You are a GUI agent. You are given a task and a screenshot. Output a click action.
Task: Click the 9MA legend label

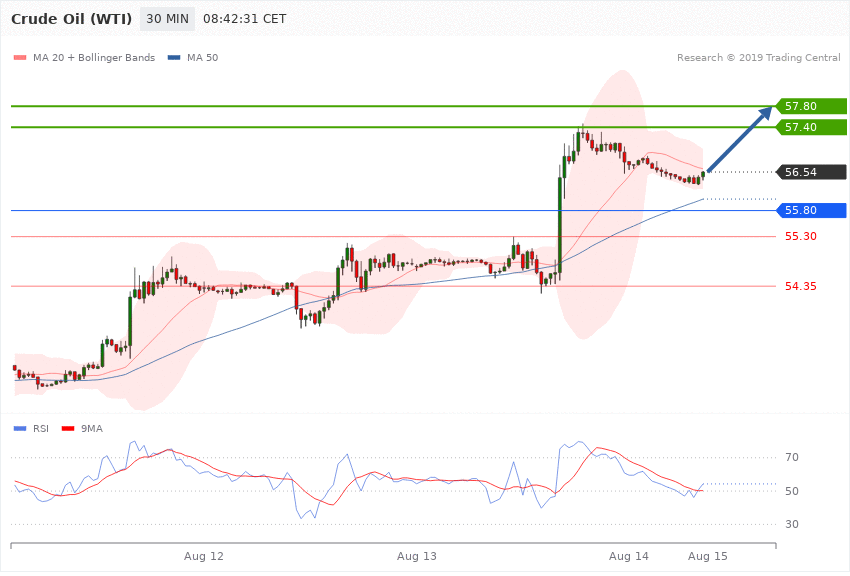92,429
